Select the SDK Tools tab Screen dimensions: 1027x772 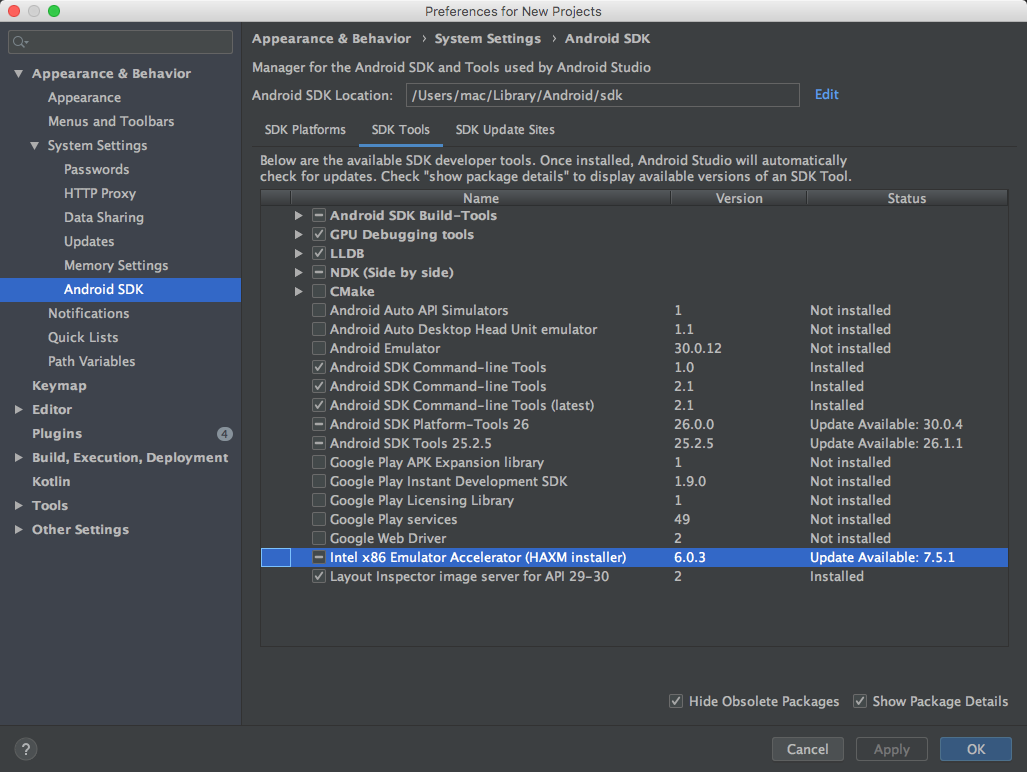click(x=400, y=130)
